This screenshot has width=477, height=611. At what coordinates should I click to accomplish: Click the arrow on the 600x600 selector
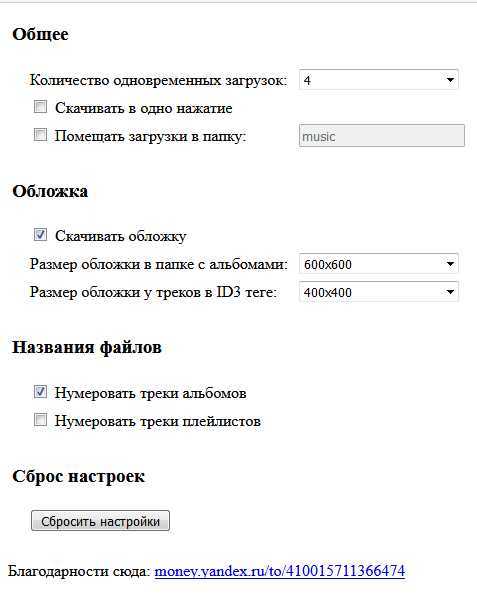tap(450, 264)
